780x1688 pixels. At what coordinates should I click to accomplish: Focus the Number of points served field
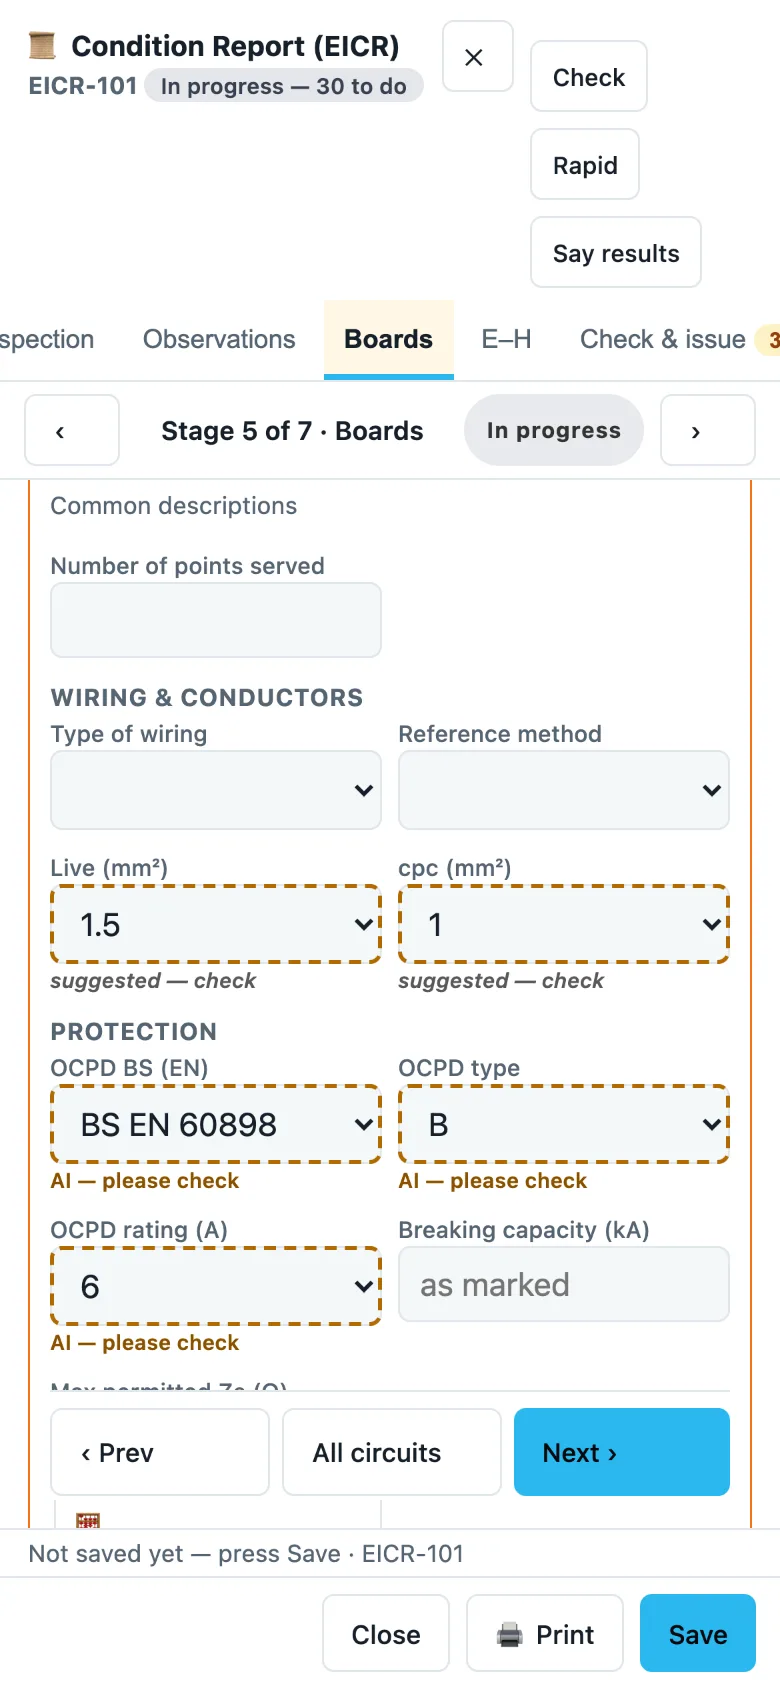(216, 620)
